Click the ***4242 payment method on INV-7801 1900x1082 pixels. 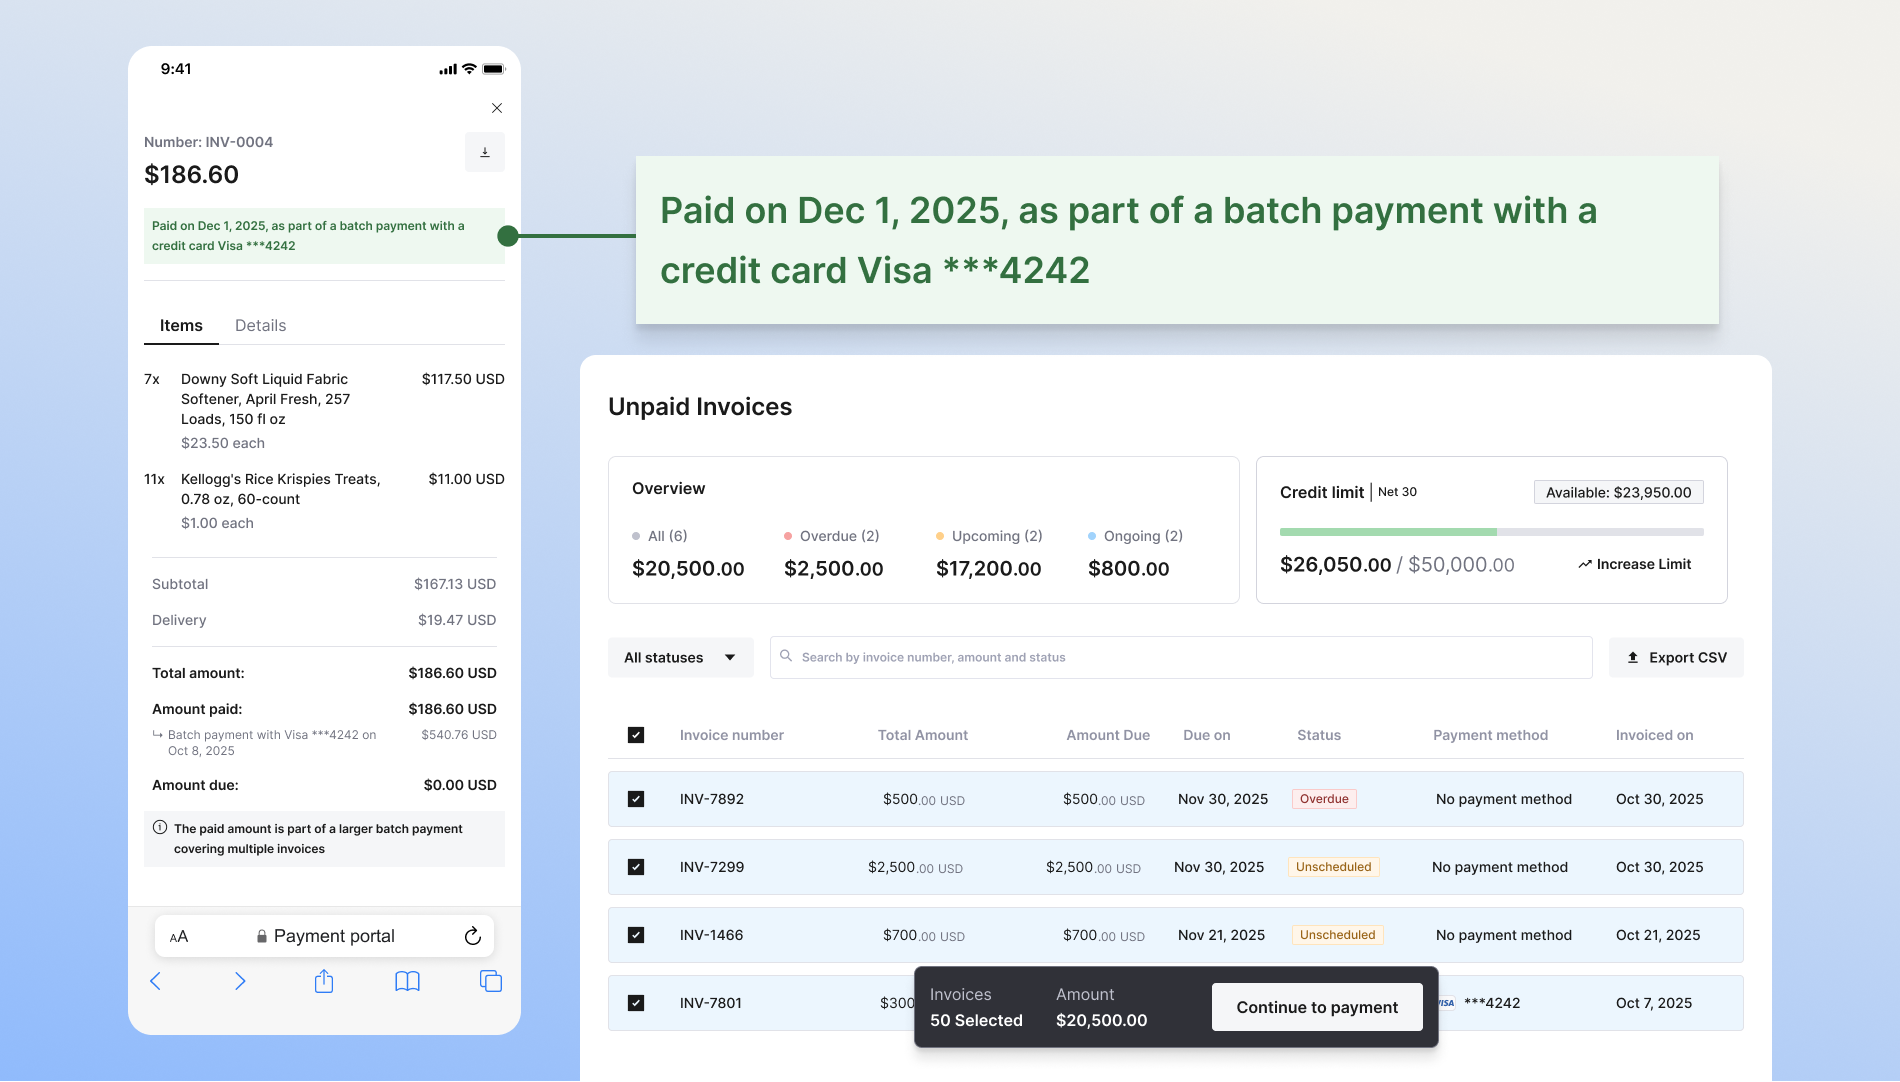[1492, 1003]
